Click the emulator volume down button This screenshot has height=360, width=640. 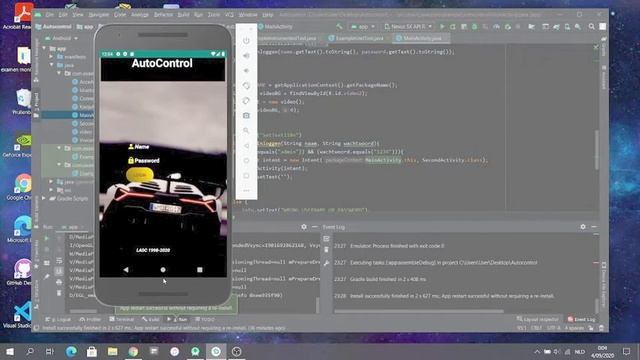(x=246, y=71)
